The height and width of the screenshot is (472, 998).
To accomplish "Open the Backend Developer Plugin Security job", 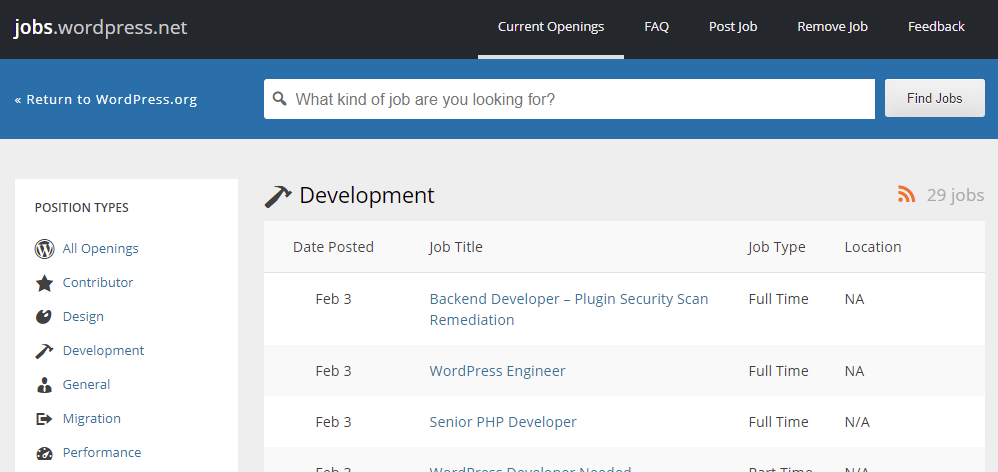I will point(568,299).
